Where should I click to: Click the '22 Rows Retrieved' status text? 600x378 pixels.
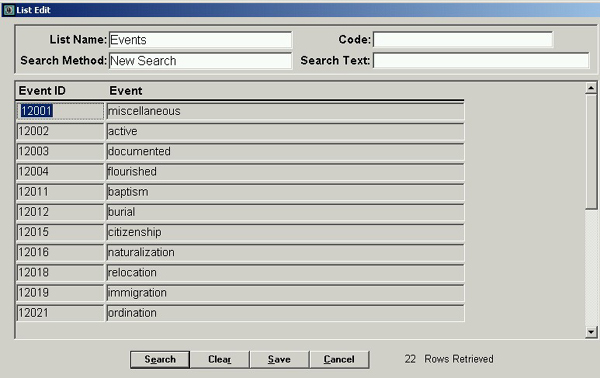coord(449,359)
